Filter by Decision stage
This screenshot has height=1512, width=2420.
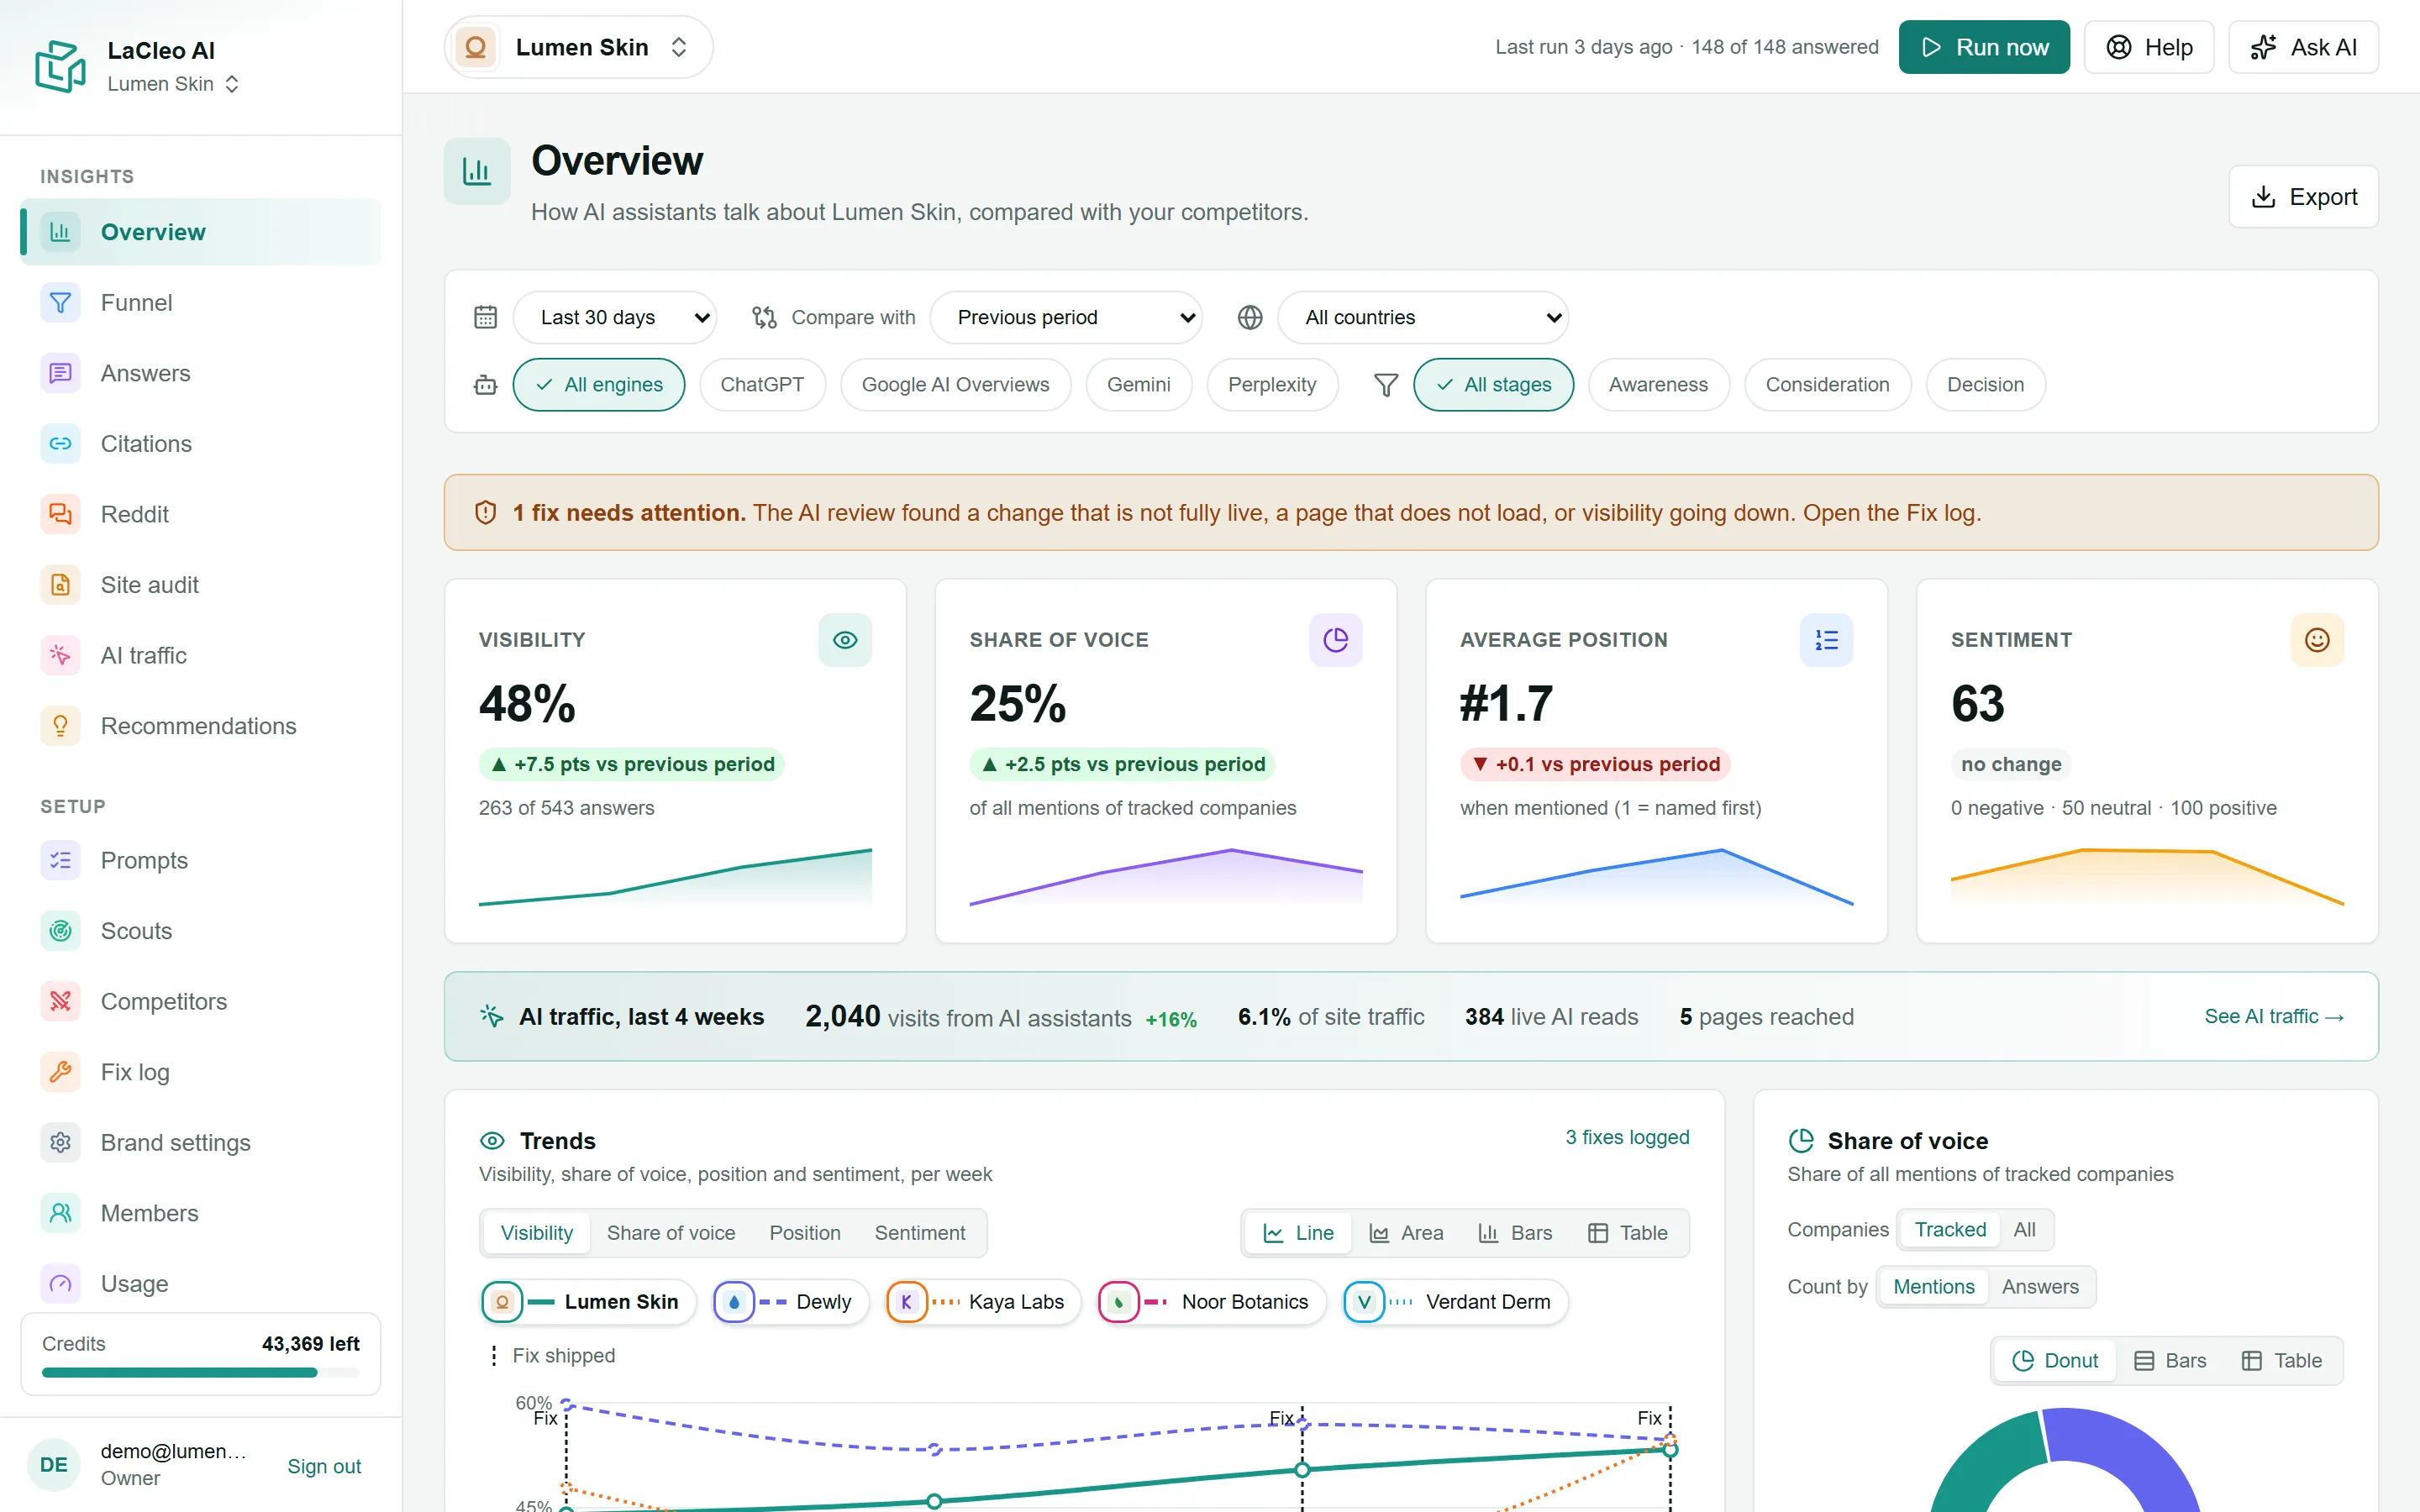1985,385
